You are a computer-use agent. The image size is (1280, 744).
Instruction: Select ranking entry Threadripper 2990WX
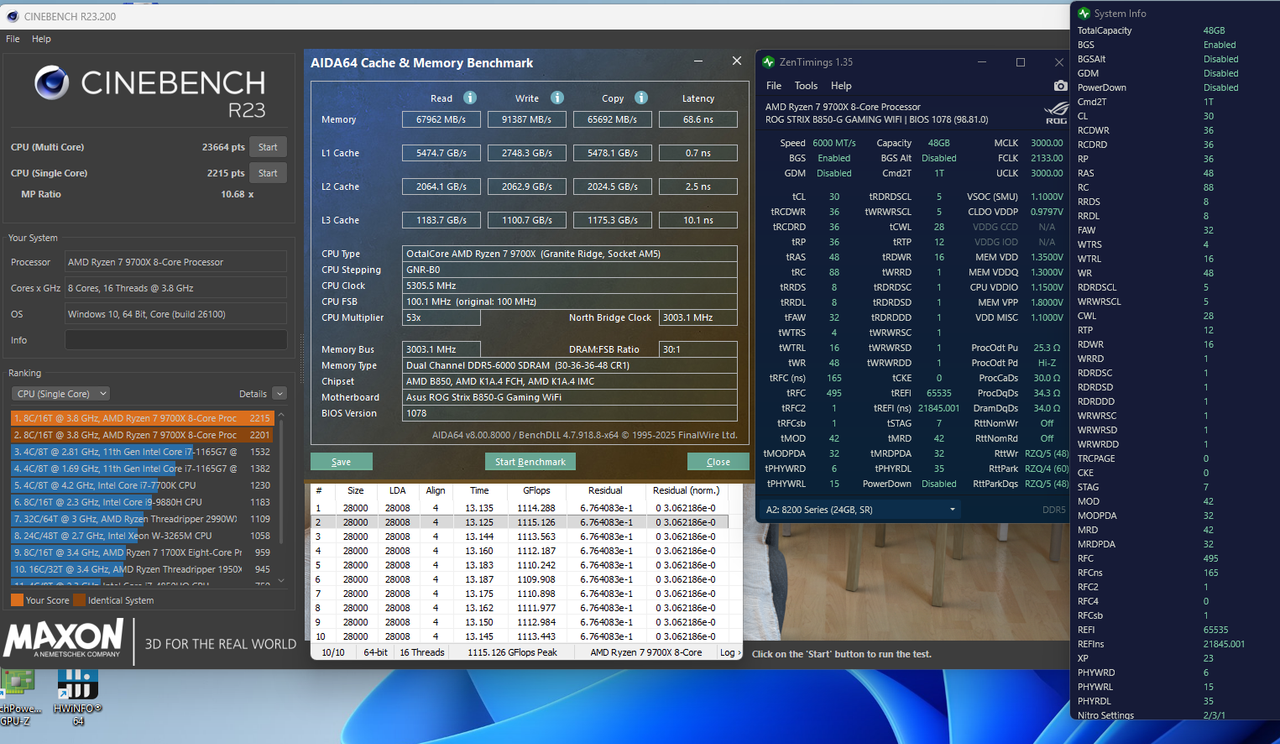coord(143,519)
